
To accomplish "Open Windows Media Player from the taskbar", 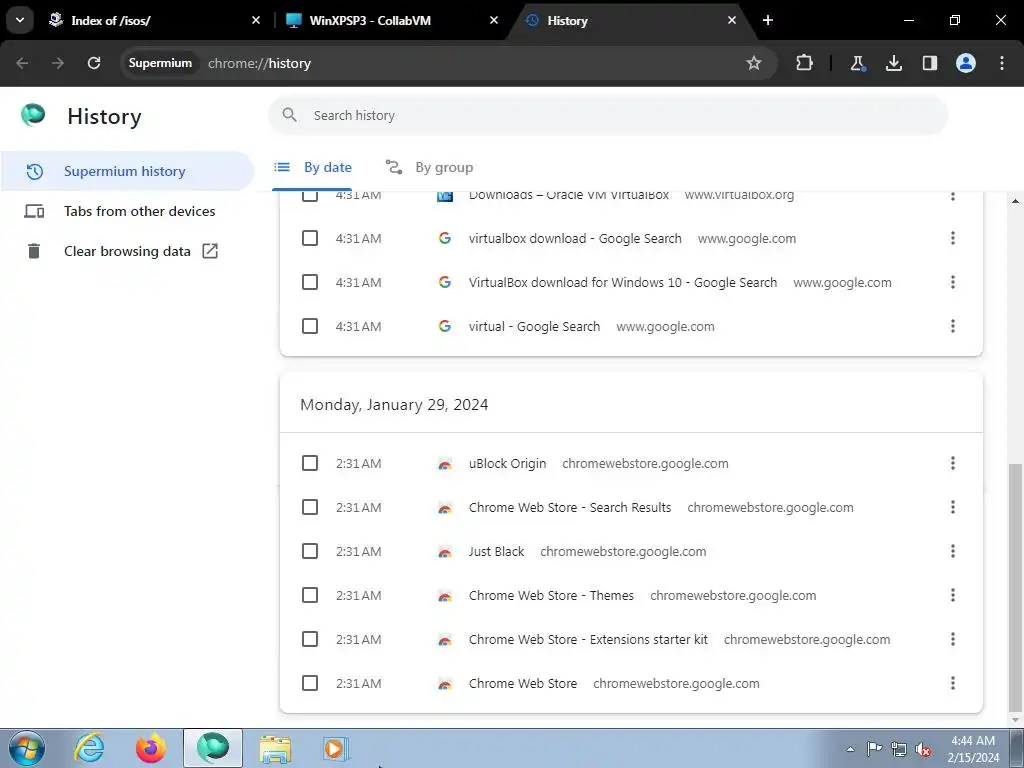I will click(336, 748).
